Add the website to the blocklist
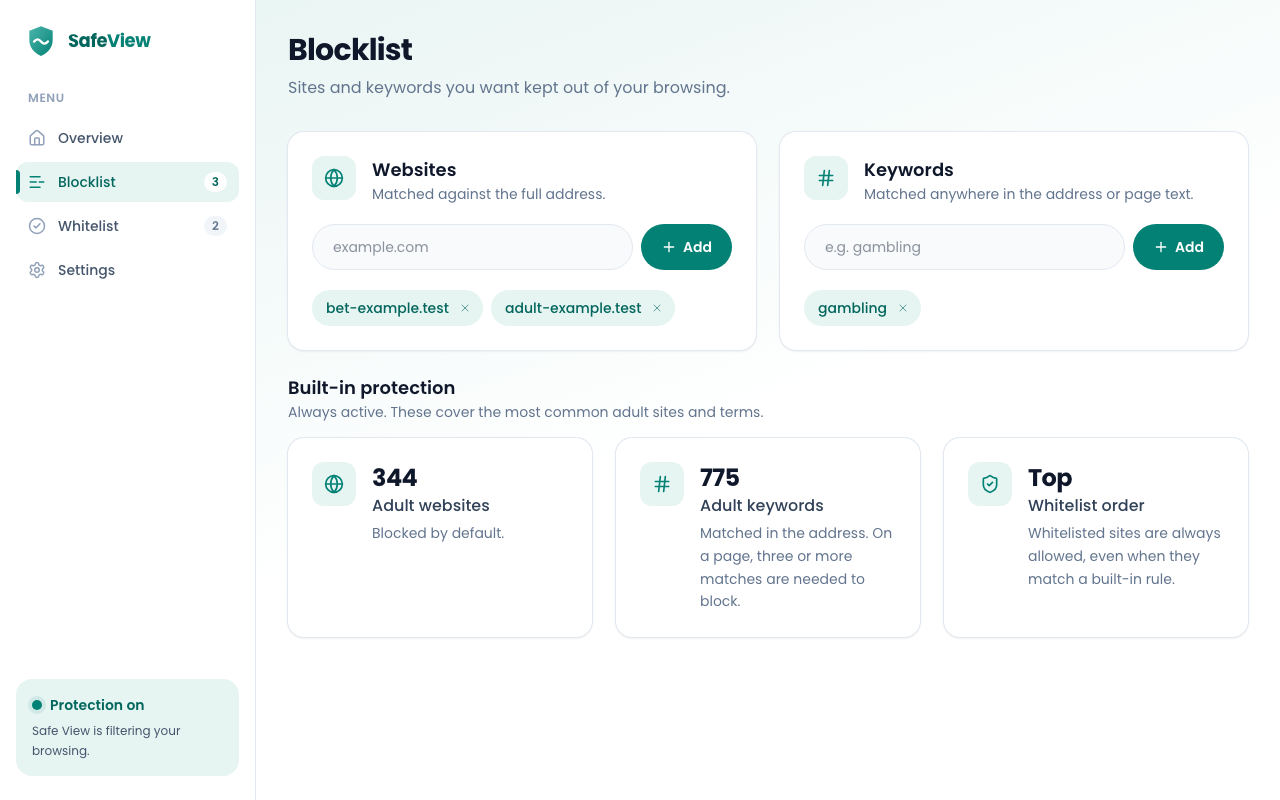Viewport: 1280px width, 800px height. coord(686,247)
